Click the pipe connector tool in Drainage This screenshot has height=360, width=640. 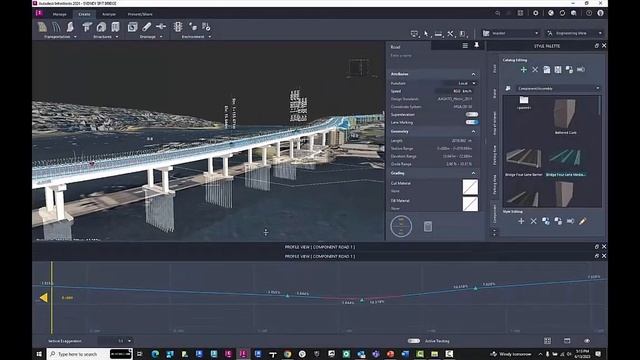click(161, 27)
